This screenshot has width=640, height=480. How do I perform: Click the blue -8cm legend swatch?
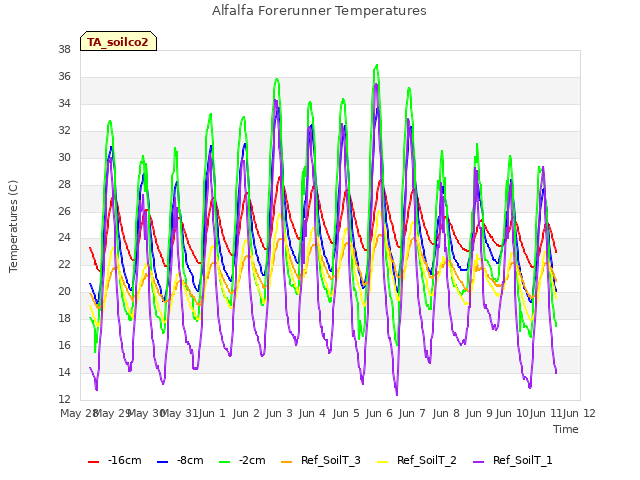(x=162, y=462)
